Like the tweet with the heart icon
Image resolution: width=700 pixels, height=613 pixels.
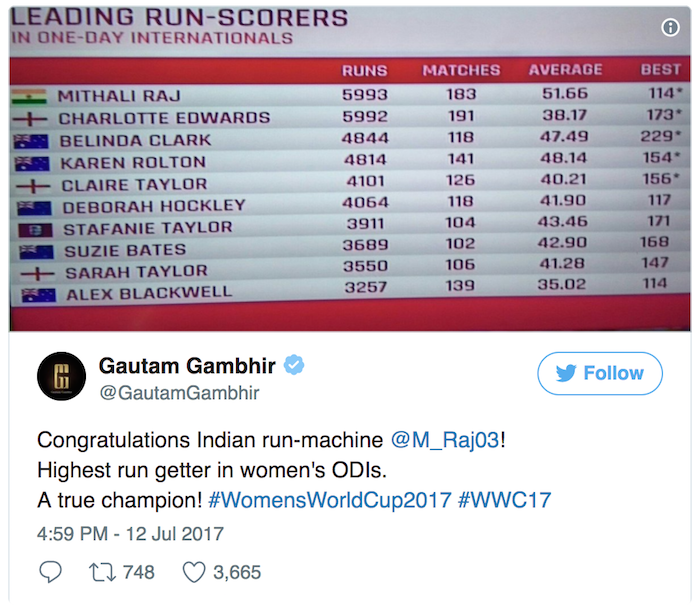coord(193,571)
